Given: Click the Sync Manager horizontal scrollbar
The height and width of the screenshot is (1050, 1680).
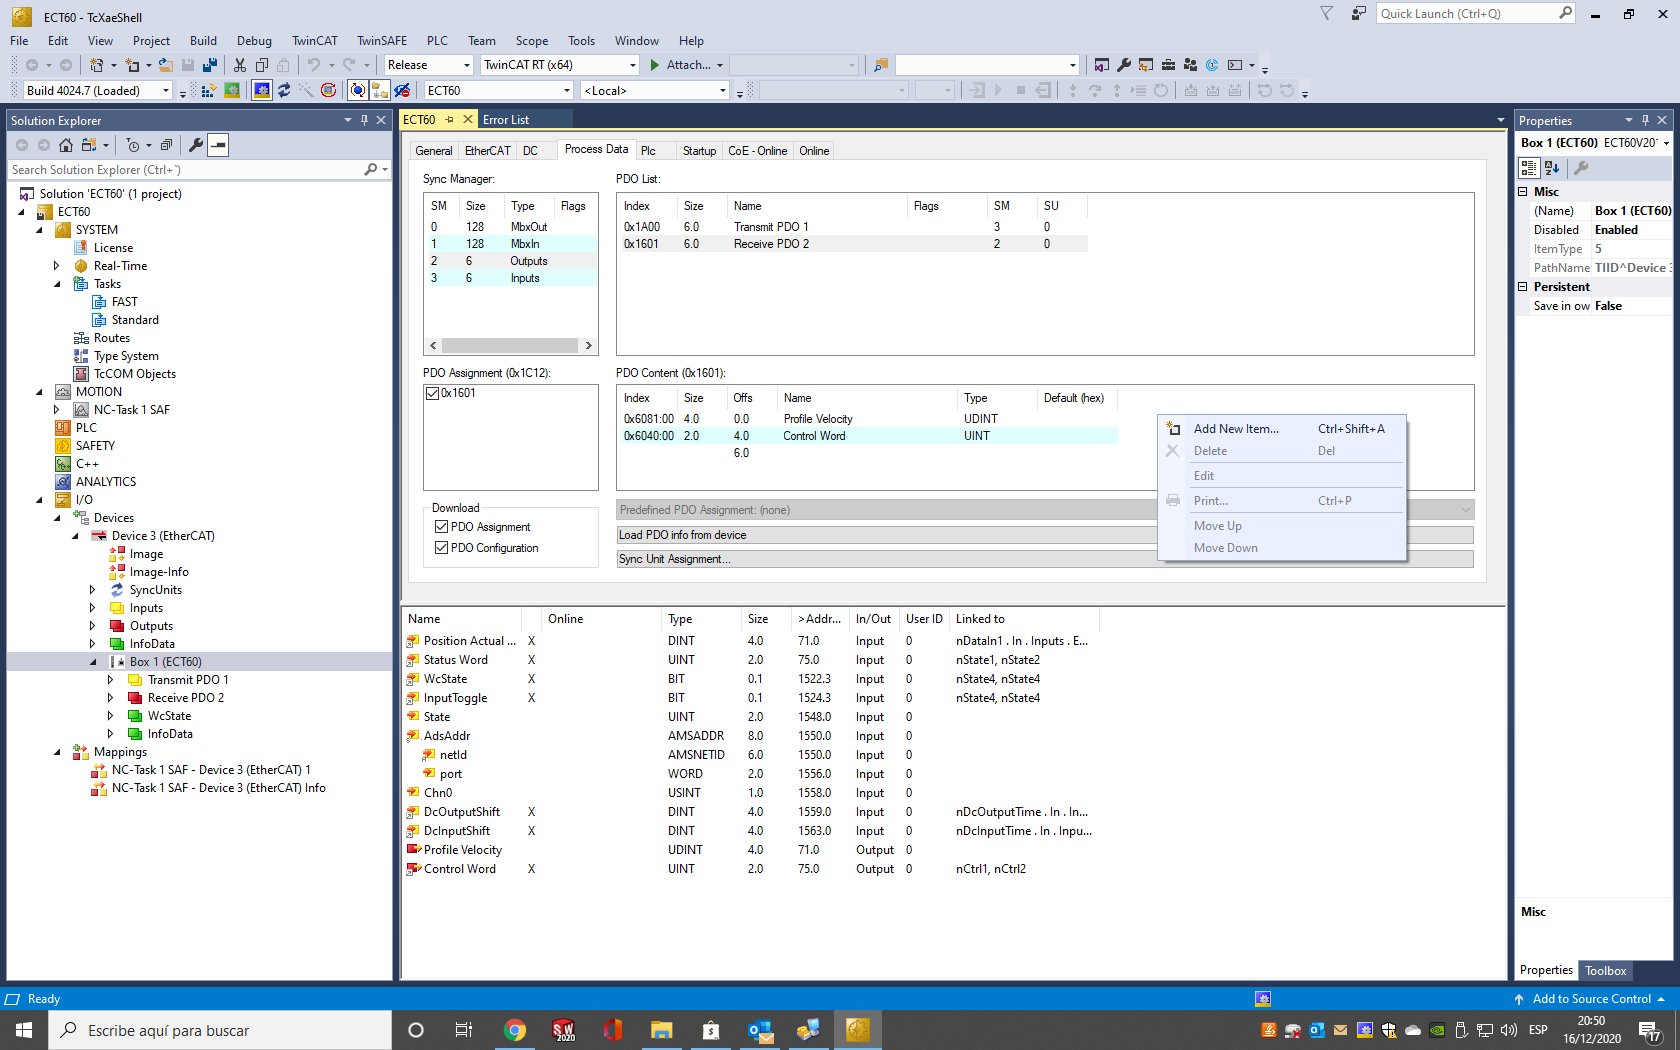Looking at the screenshot, I should (510, 346).
